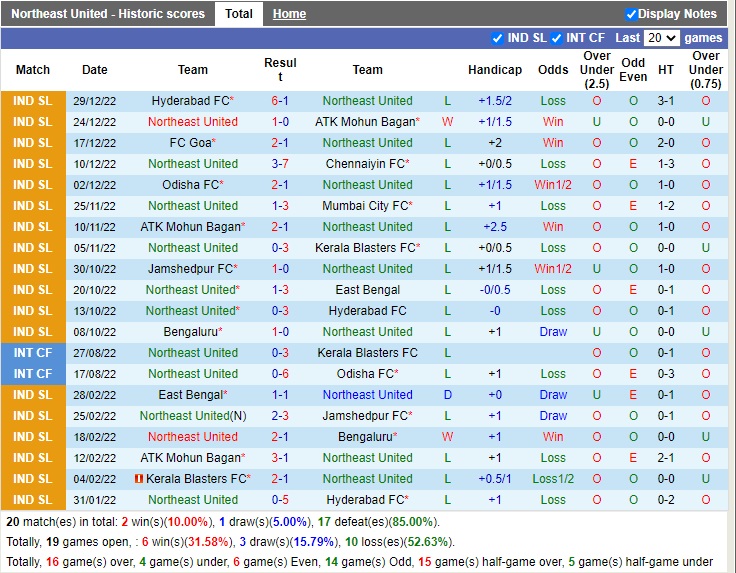Click INT CF badge on 17/08/22 row
This screenshot has height=573, width=736.
[32, 374]
